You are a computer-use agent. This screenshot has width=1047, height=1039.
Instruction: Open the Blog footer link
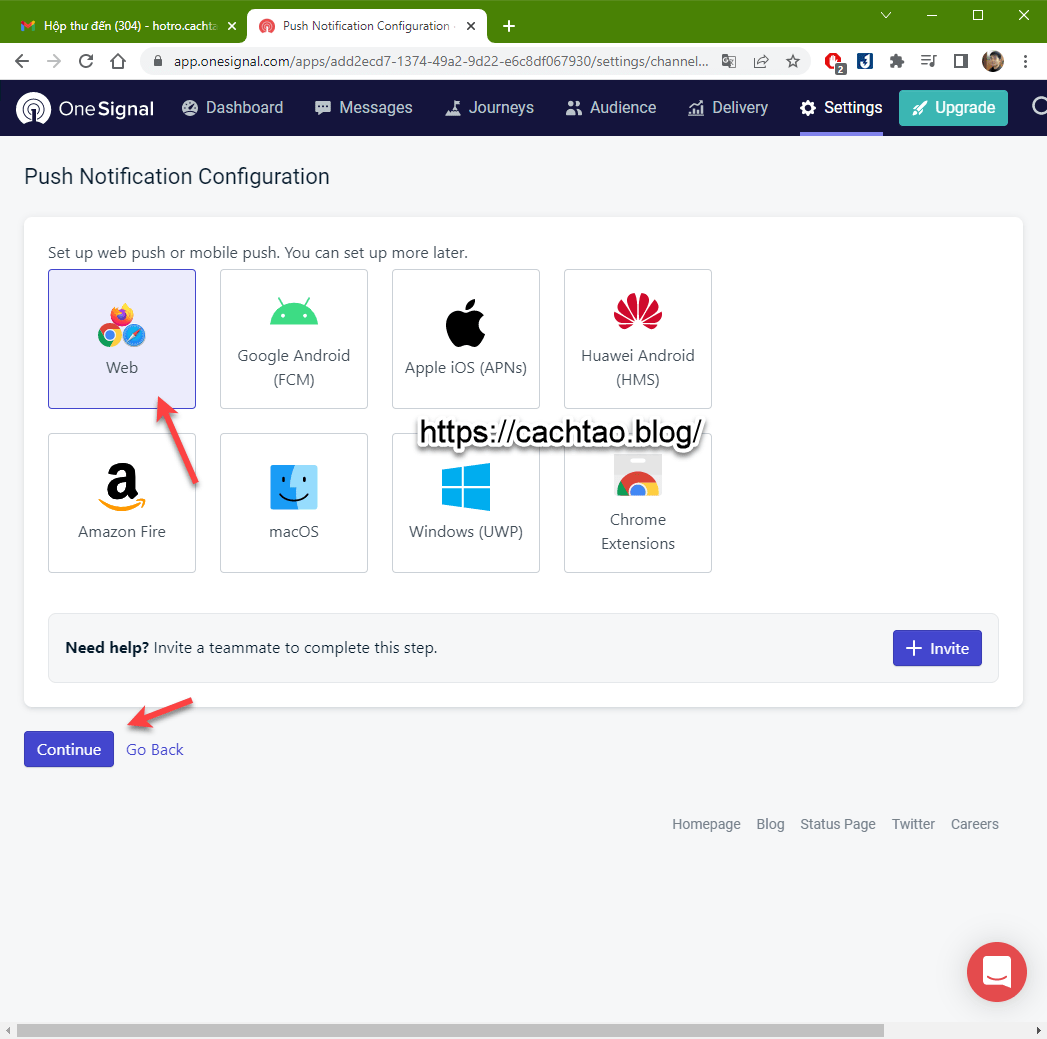(x=770, y=824)
